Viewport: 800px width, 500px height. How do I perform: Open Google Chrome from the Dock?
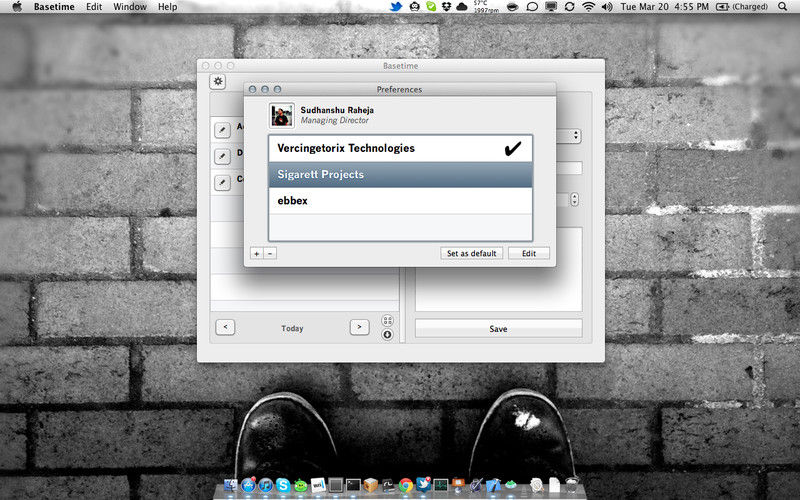pos(405,485)
